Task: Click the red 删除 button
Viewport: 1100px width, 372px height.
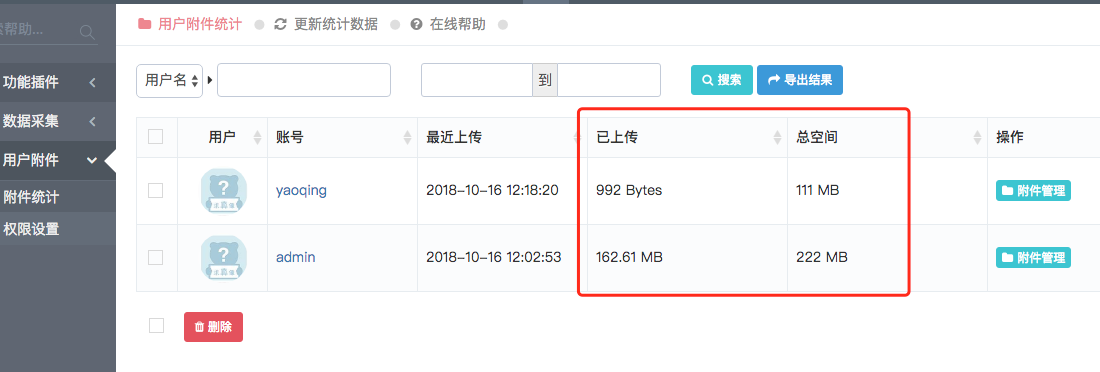Action: click(213, 327)
